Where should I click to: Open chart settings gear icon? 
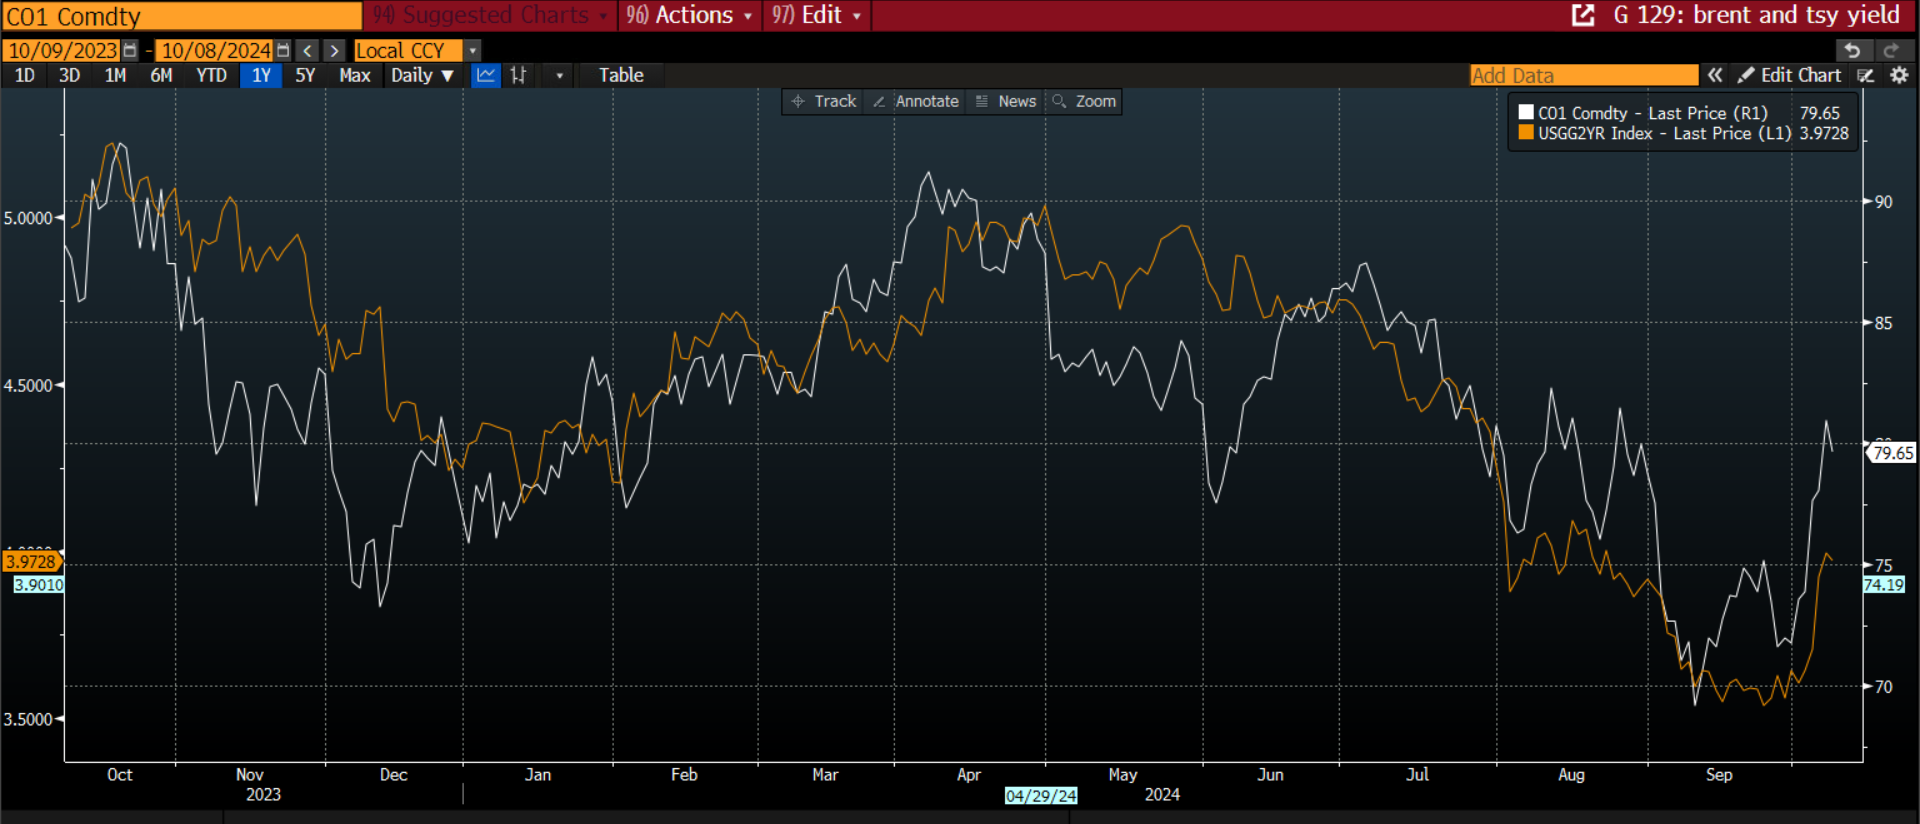click(1899, 75)
